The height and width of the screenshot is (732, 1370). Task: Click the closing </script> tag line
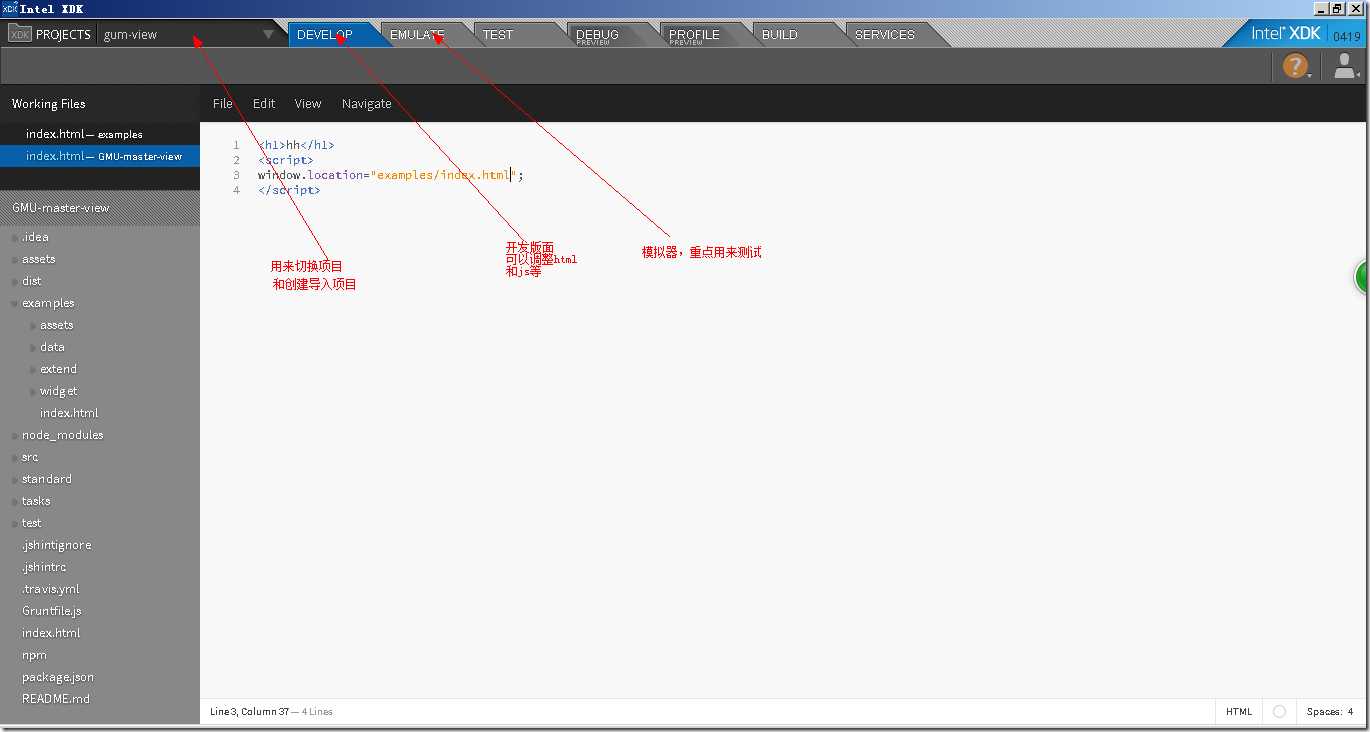[x=289, y=190]
